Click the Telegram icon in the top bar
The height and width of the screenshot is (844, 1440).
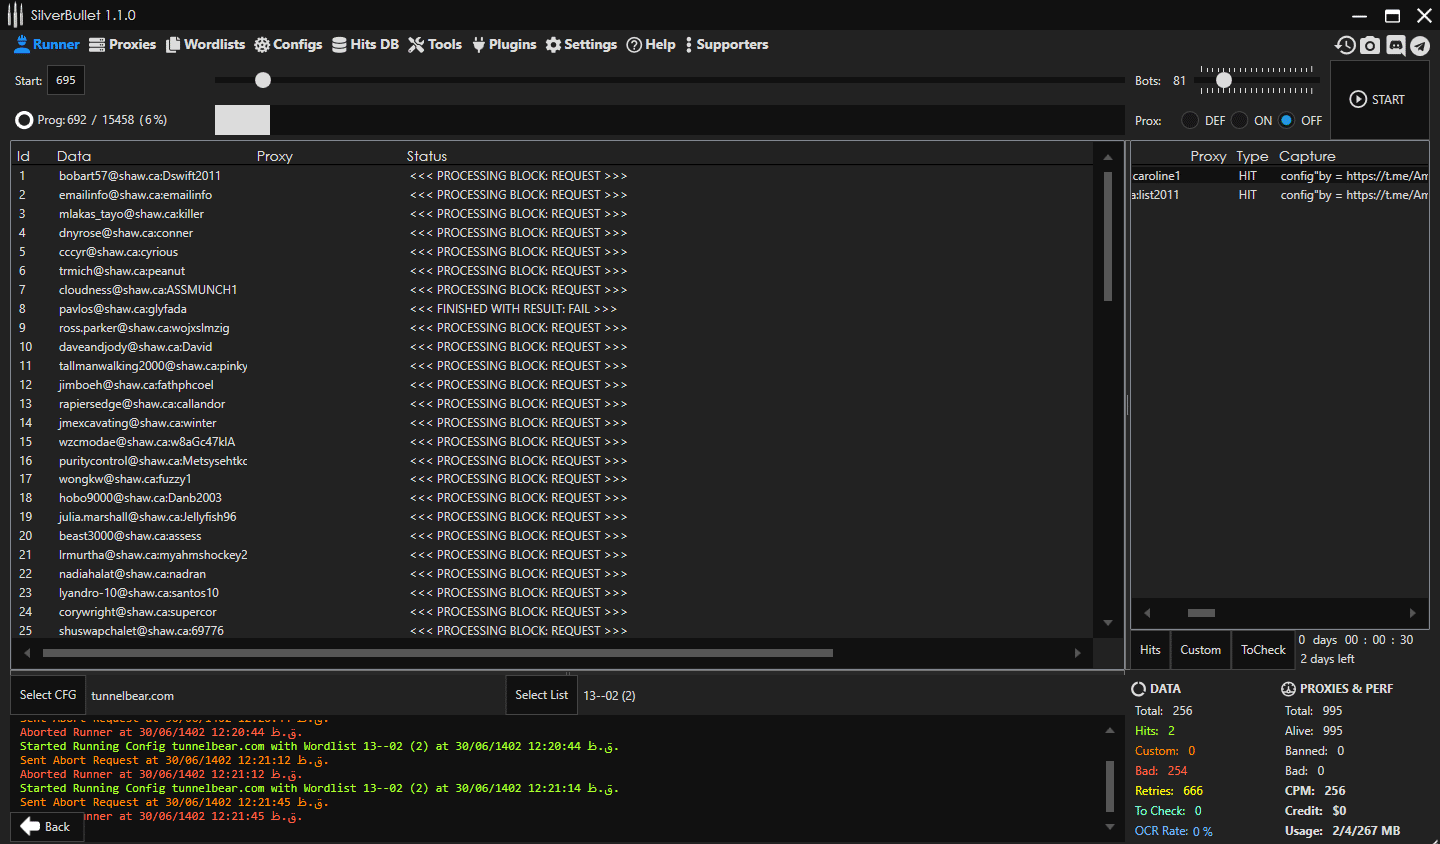point(1419,46)
